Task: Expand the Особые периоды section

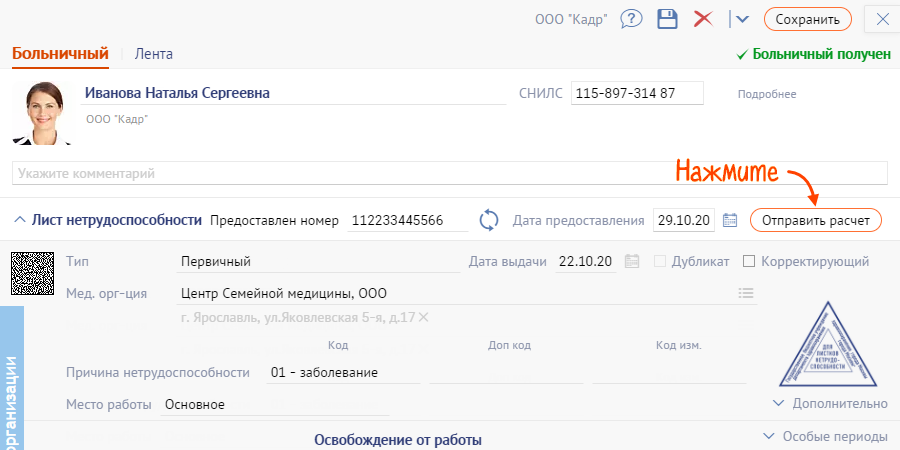Action: [825, 437]
